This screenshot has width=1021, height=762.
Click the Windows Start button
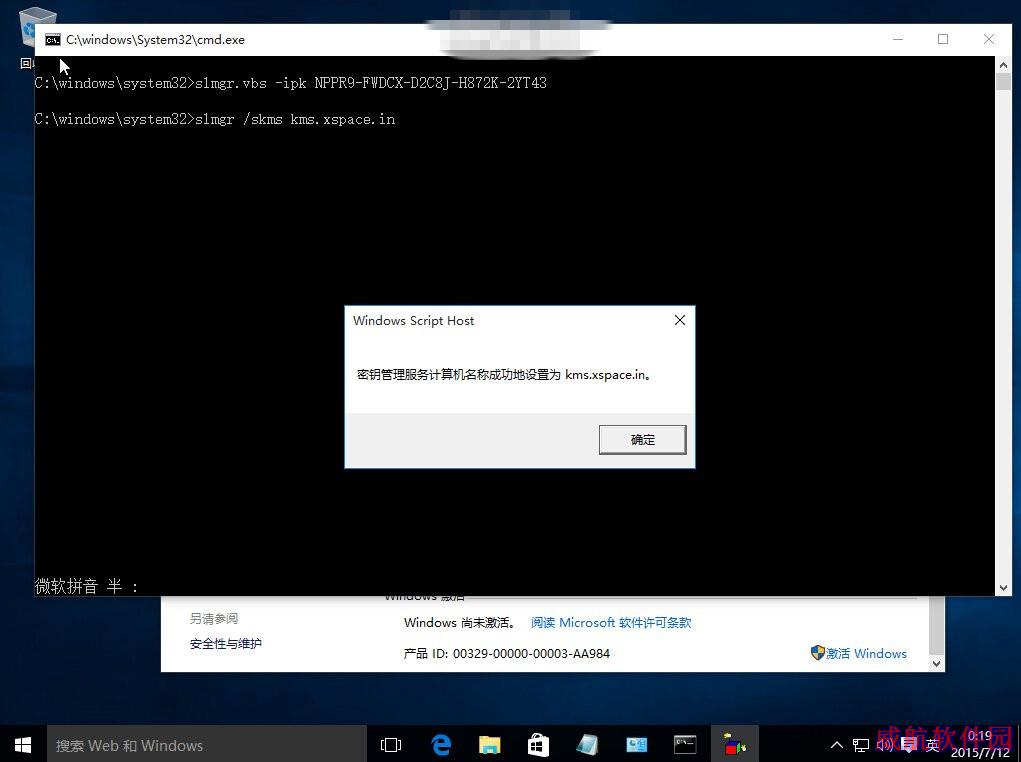click(23, 745)
